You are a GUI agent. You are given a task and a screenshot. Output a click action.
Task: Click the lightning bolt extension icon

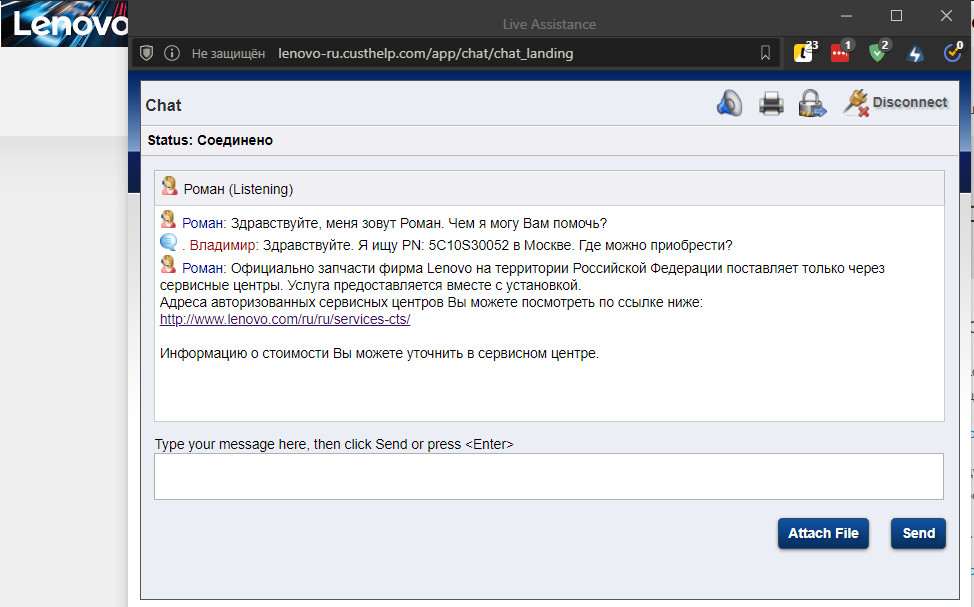click(915, 54)
